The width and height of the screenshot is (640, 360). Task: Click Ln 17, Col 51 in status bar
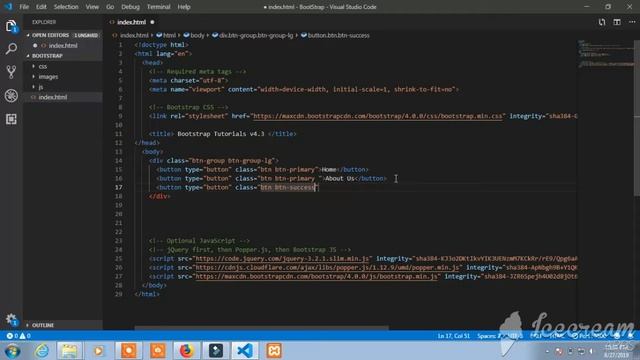453,336
